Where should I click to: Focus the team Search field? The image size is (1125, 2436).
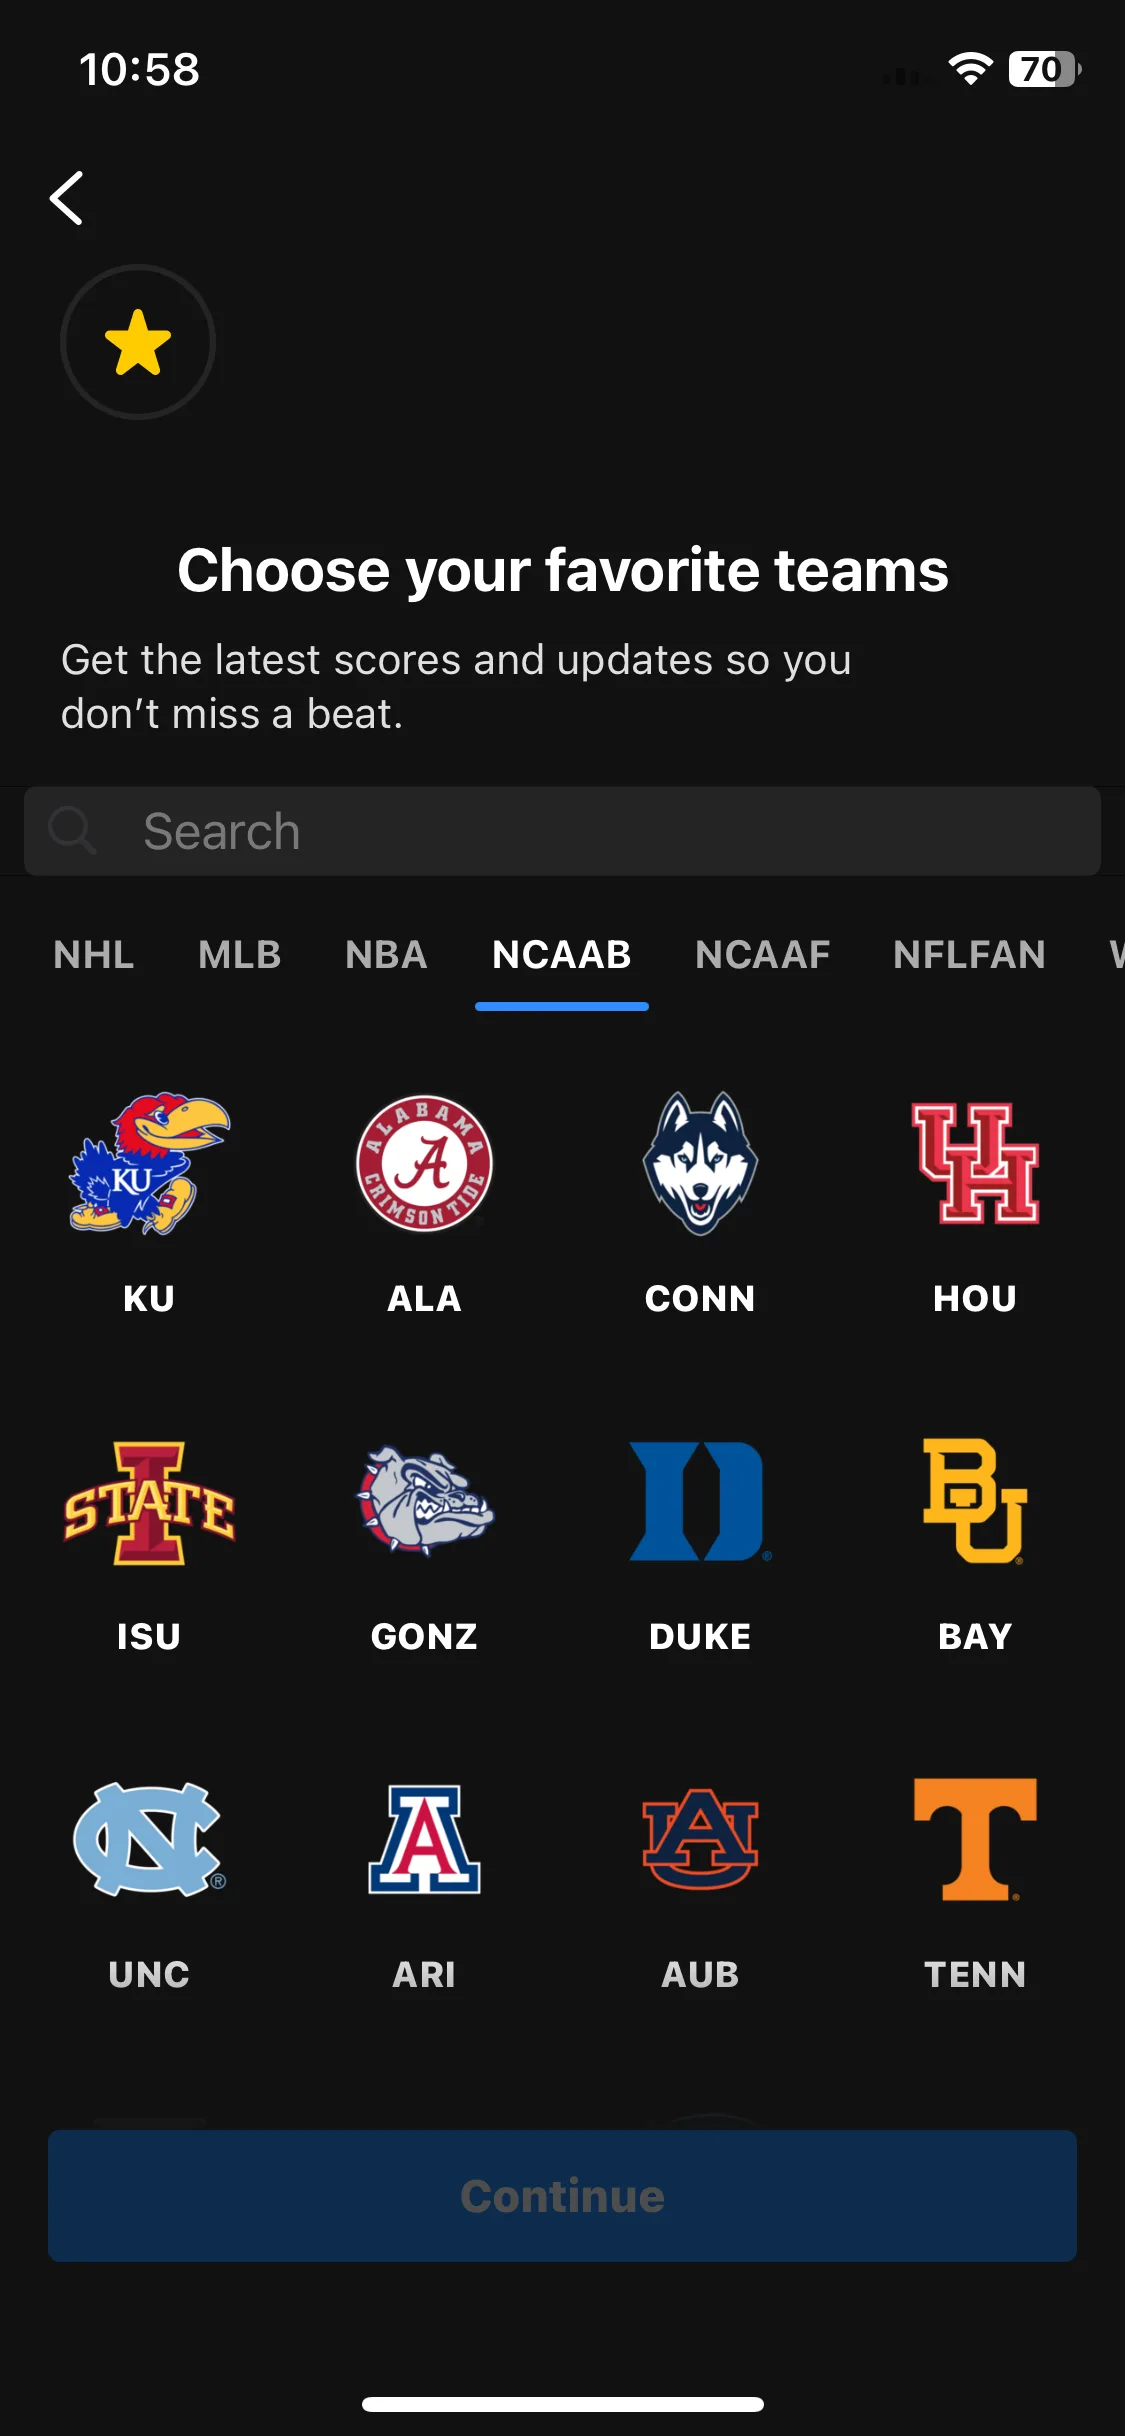pyautogui.click(x=562, y=831)
